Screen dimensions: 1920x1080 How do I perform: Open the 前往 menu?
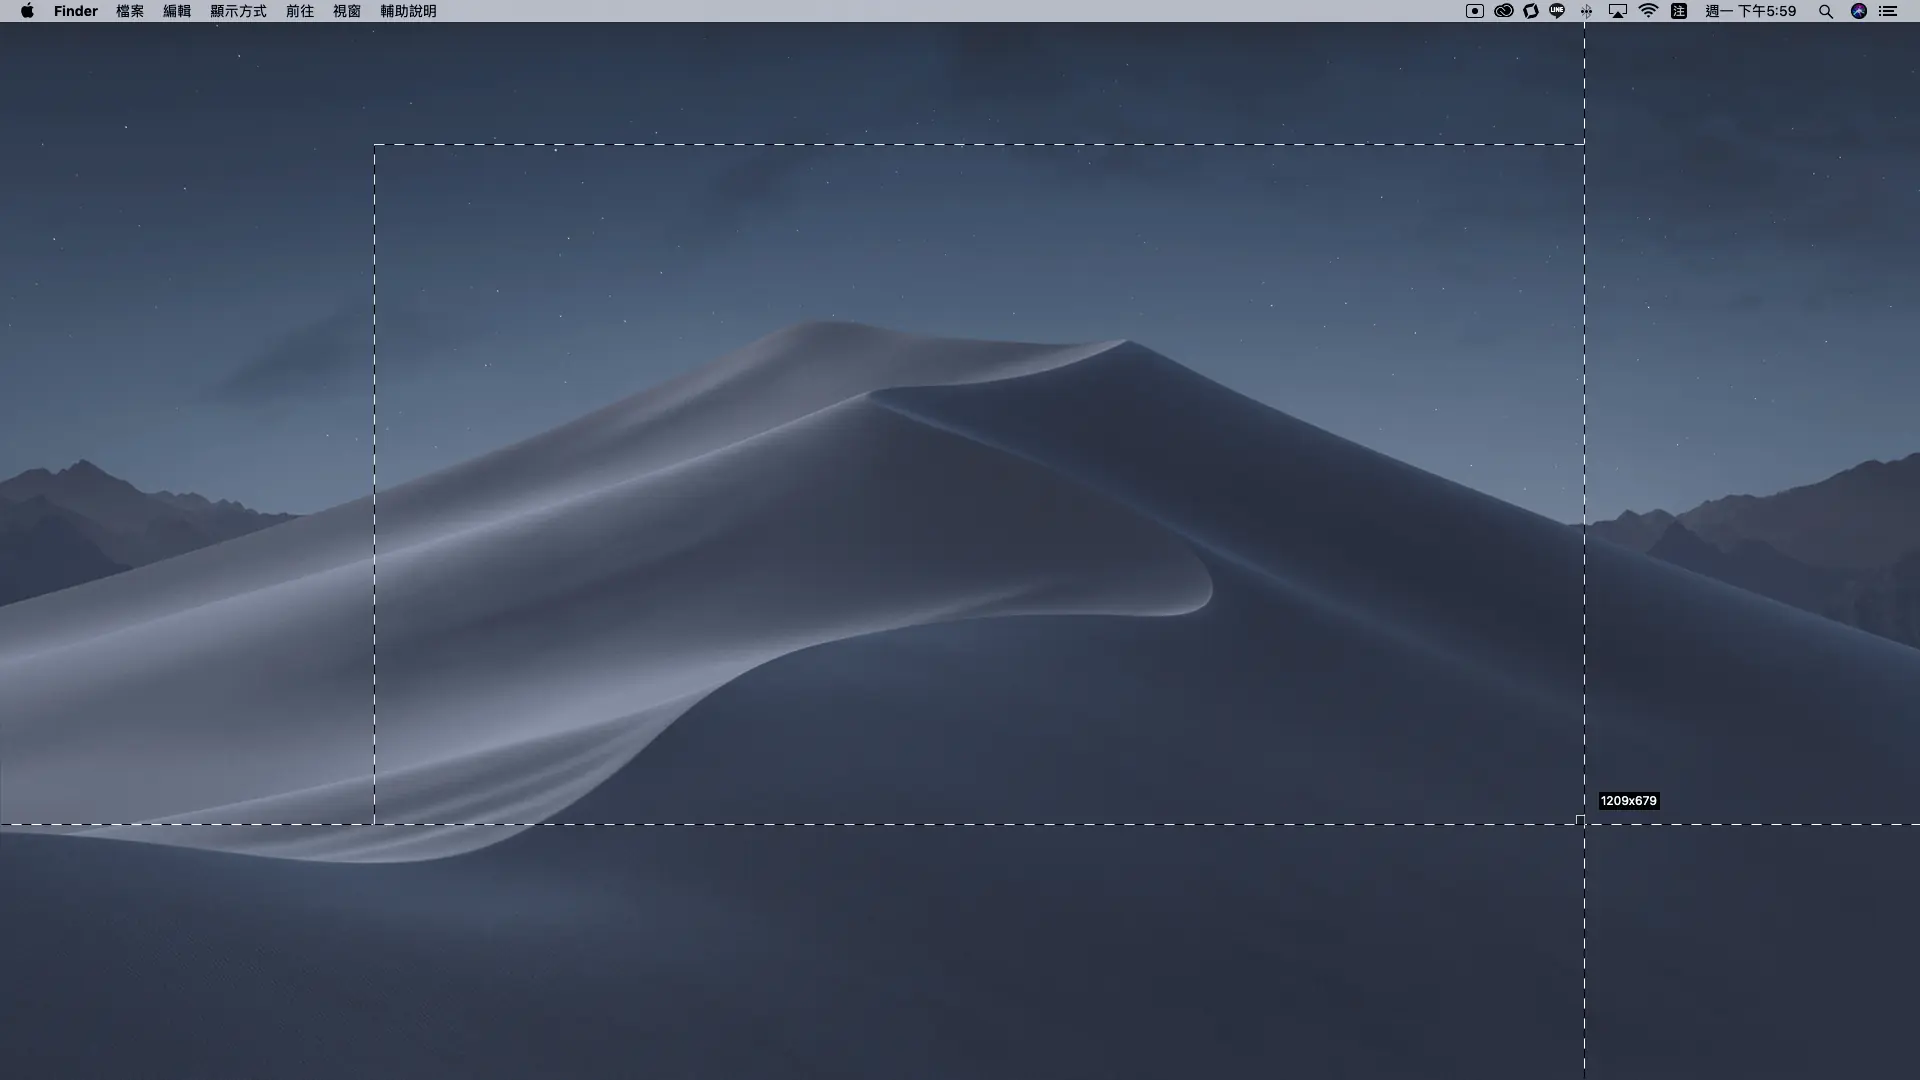[x=300, y=11]
